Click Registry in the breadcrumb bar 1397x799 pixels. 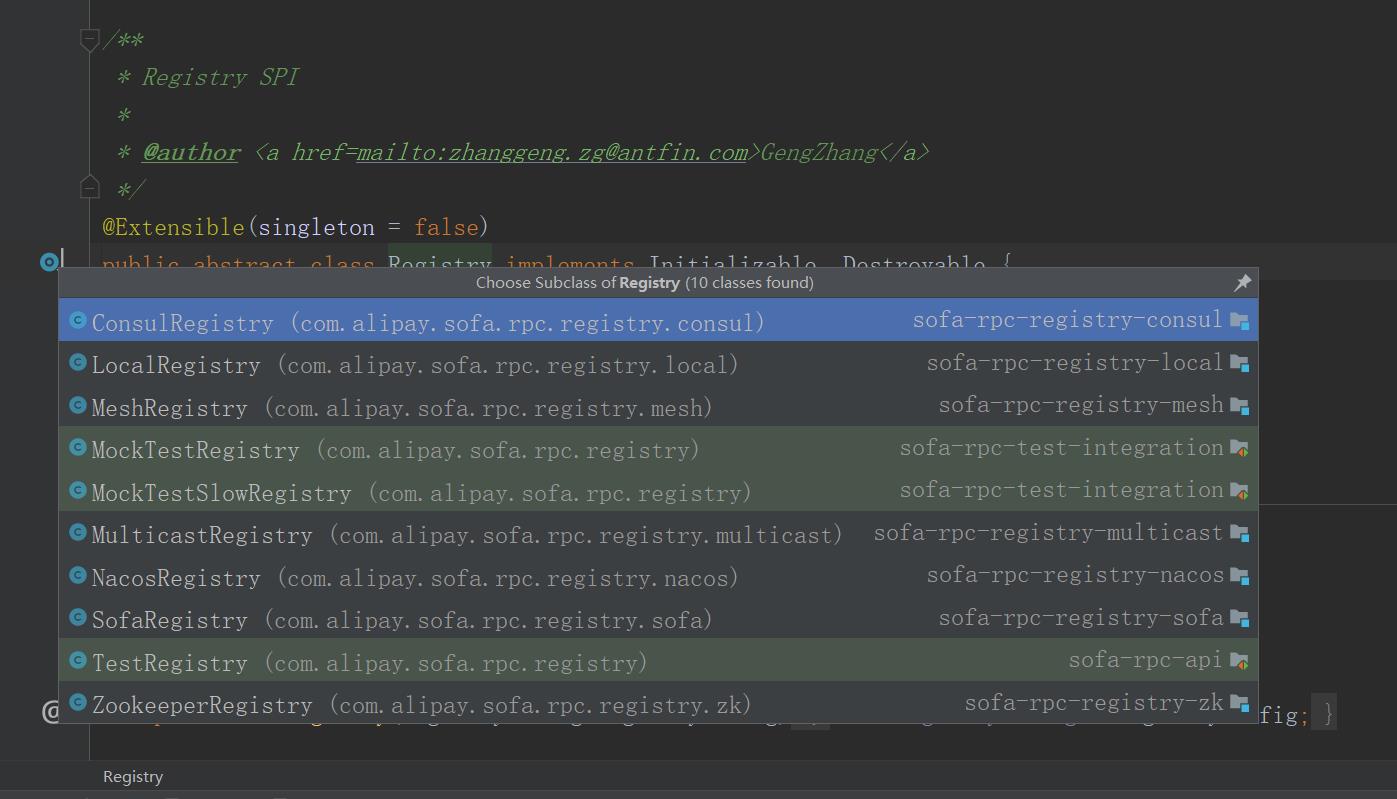[132, 777]
